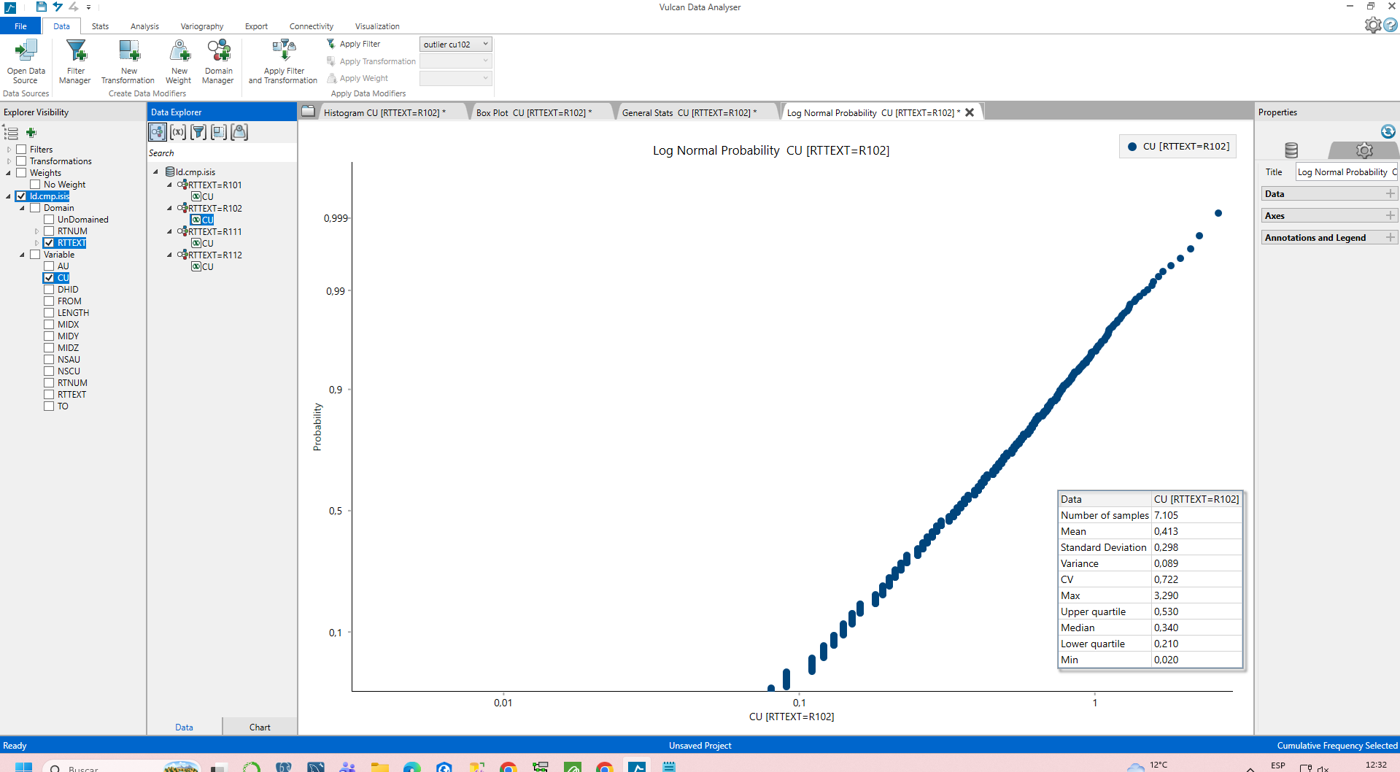Click the save icon in title bar
1400x772 pixels.
pos(41,7)
